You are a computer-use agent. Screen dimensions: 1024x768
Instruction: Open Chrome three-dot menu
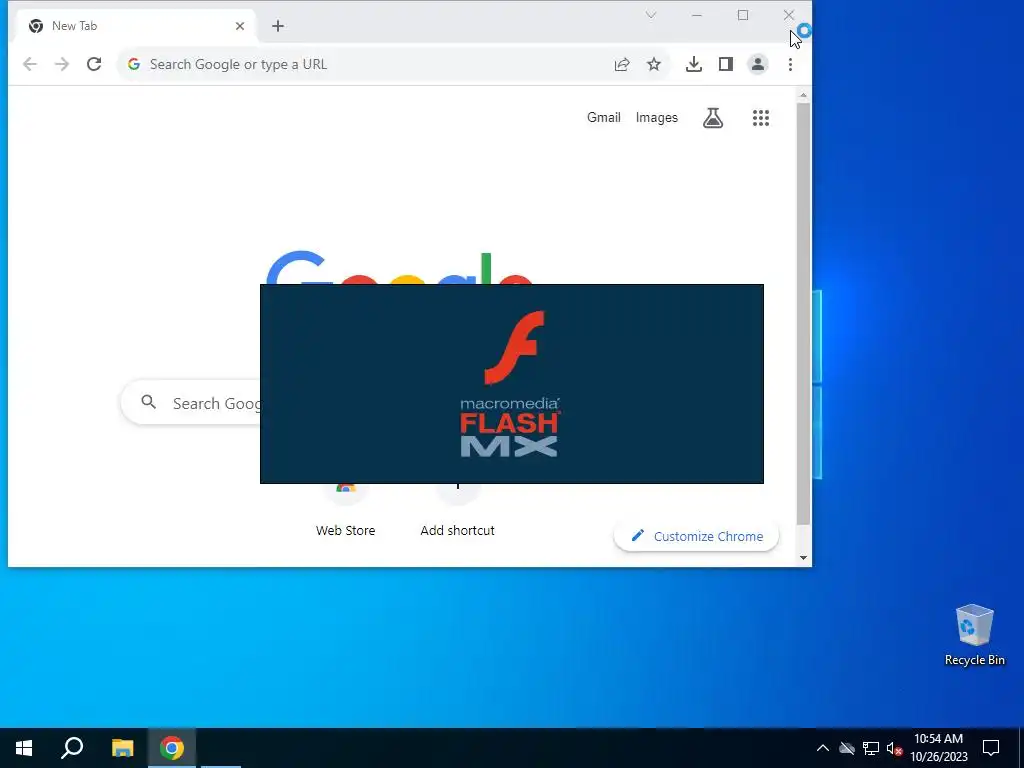[790, 64]
